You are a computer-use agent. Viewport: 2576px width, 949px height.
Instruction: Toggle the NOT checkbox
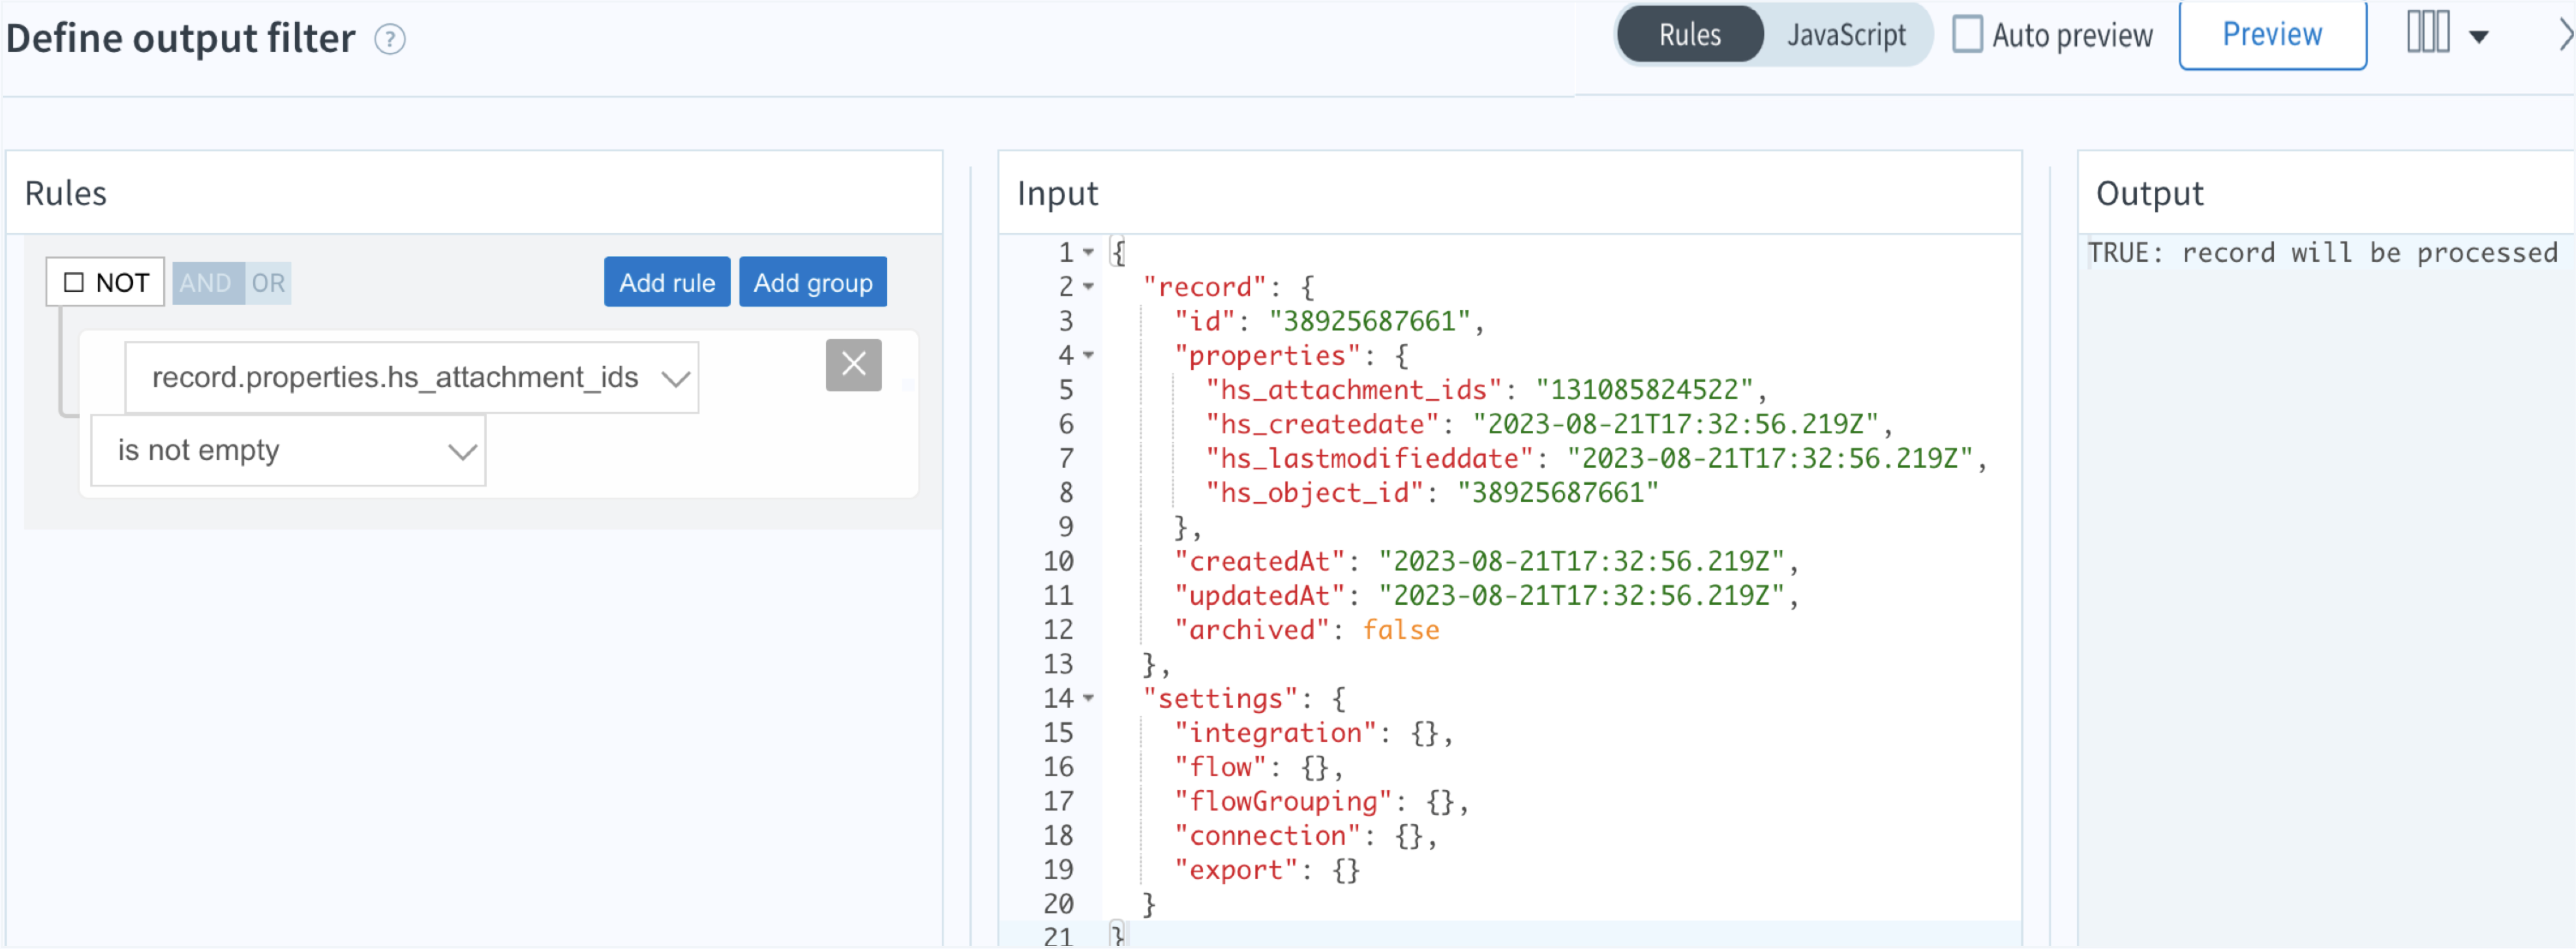74,282
